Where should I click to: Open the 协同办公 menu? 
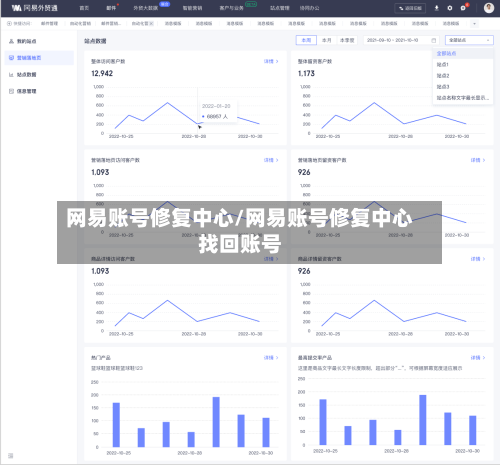[x=309, y=8]
